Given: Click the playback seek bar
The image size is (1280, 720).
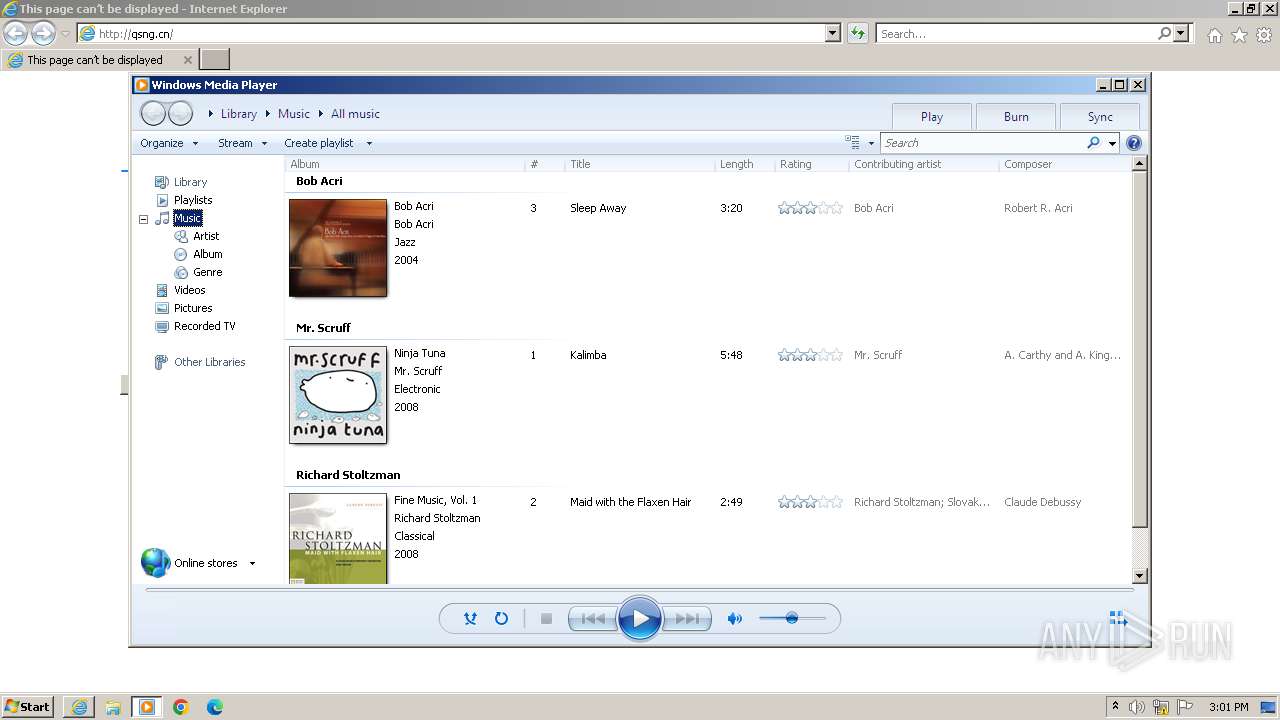Looking at the screenshot, I should pyautogui.click(x=640, y=590).
